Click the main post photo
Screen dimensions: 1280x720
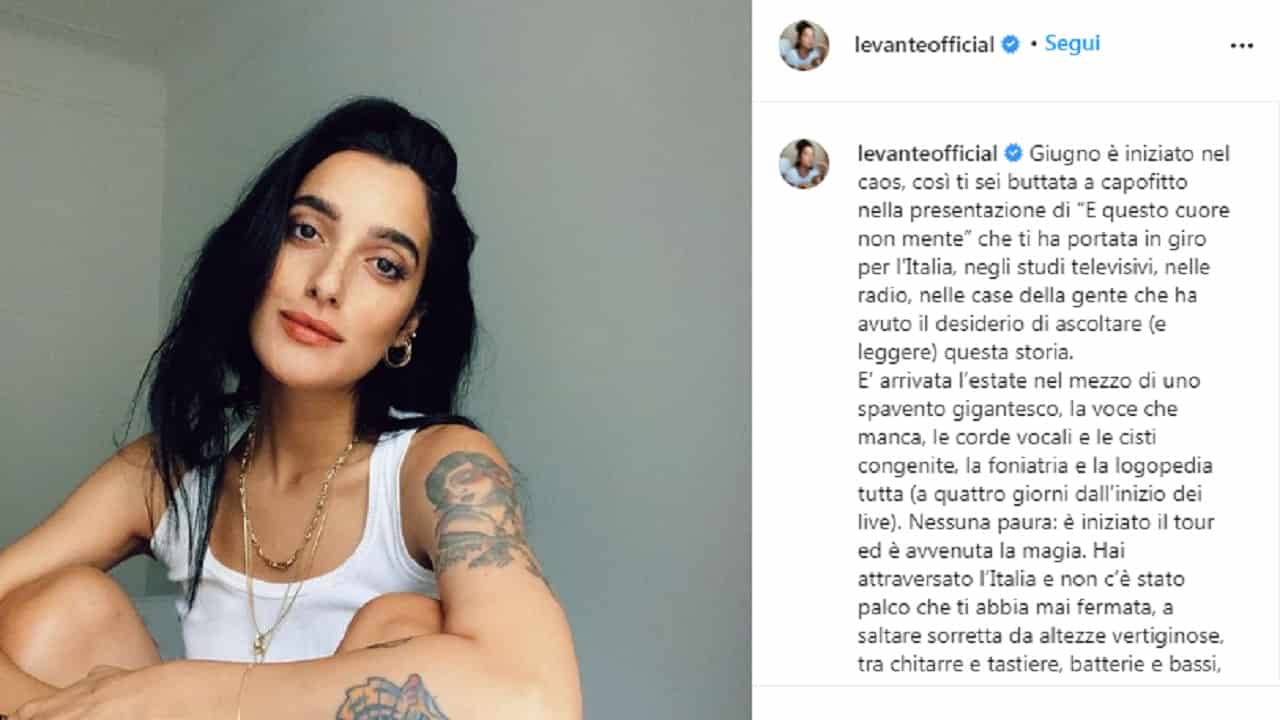pyautogui.click(x=376, y=360)
